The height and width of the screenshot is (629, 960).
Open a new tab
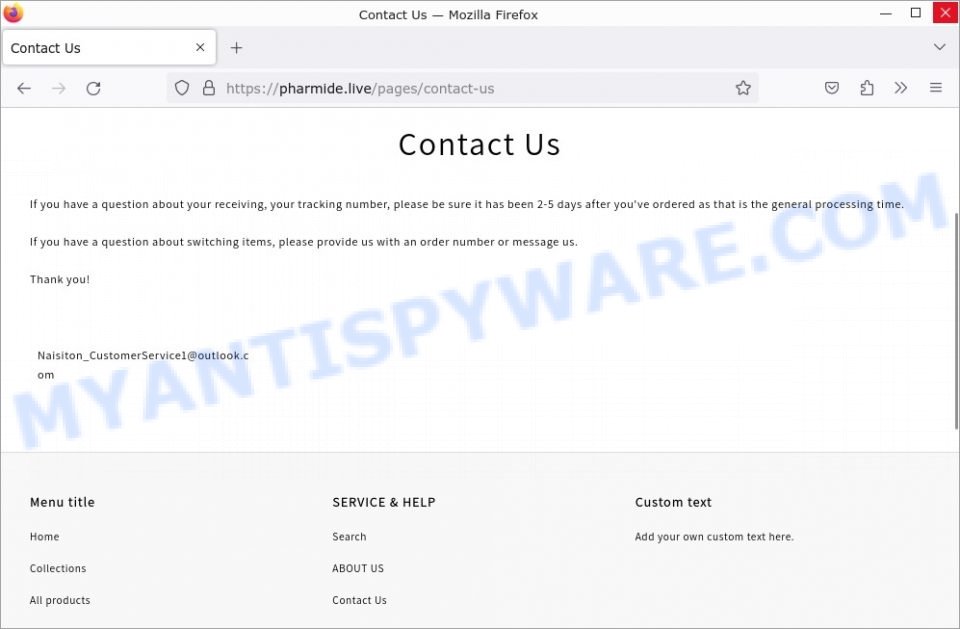[x=236, y=48]
